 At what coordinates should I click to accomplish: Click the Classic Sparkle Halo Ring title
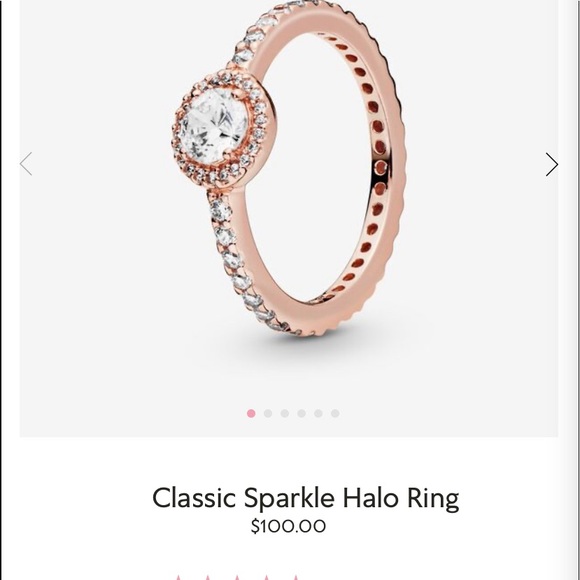[306, 498]
